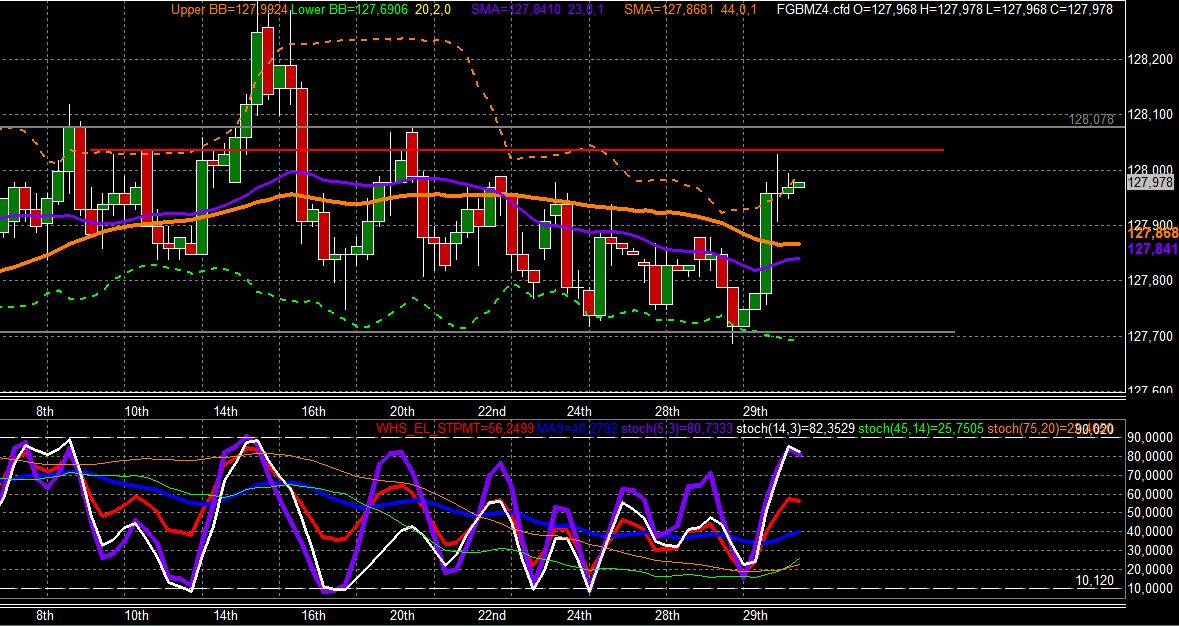The width and height of the screenshot is (1179, 626).
Task: Click the 128,000 price axis label
Action: [1151, 170]
